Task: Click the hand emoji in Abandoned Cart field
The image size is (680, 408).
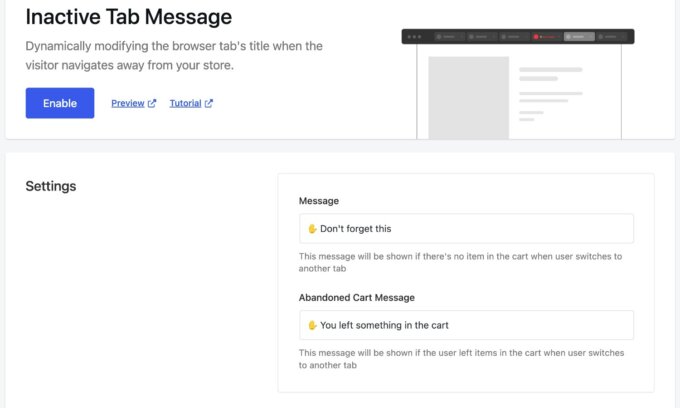Action: pyautogui.click(x=312, y=325)
